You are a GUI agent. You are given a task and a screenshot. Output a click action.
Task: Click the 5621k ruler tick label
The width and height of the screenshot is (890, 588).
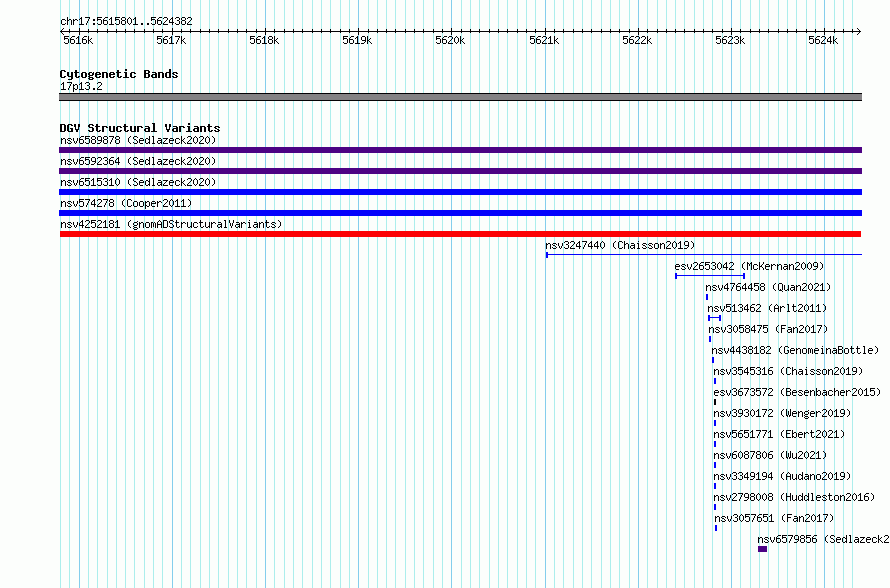tap(544, 40)
